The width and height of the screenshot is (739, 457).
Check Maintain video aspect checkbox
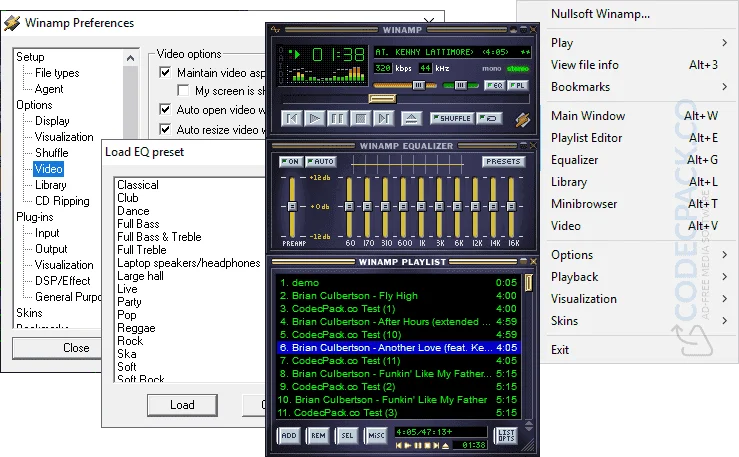pos(165,73)
